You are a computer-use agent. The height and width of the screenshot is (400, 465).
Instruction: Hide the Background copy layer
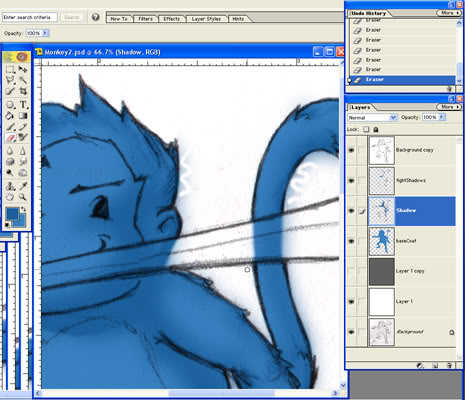[351, 150]
